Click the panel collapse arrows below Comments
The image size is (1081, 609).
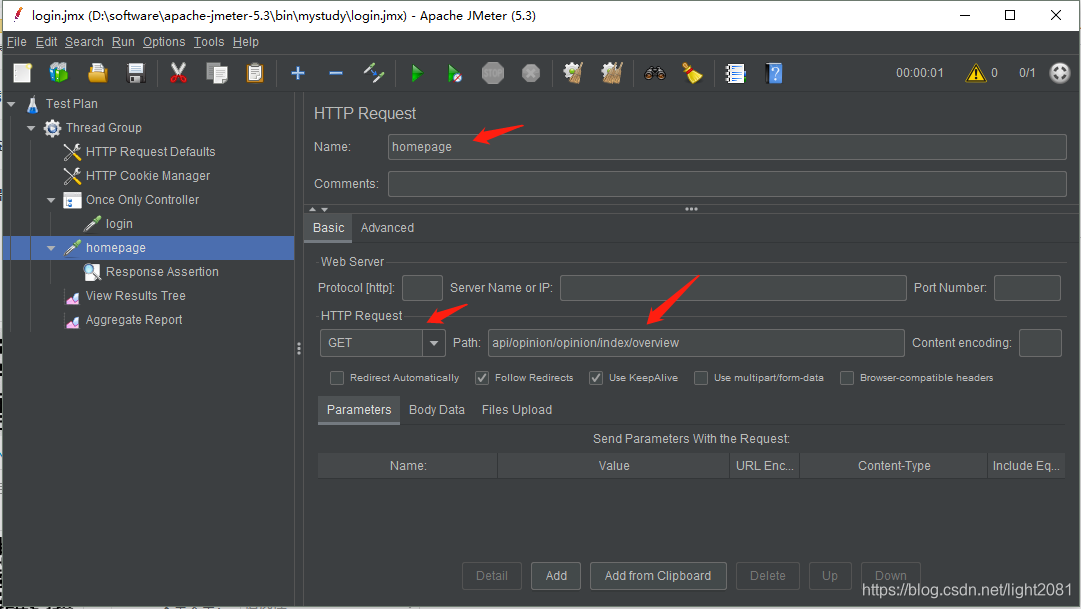tap(319, 209)
